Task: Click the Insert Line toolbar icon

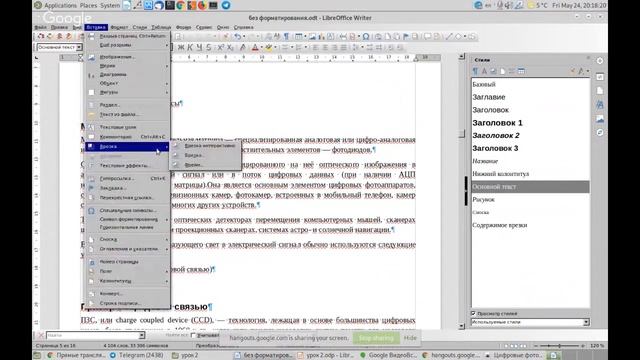Action: [449, 37]
